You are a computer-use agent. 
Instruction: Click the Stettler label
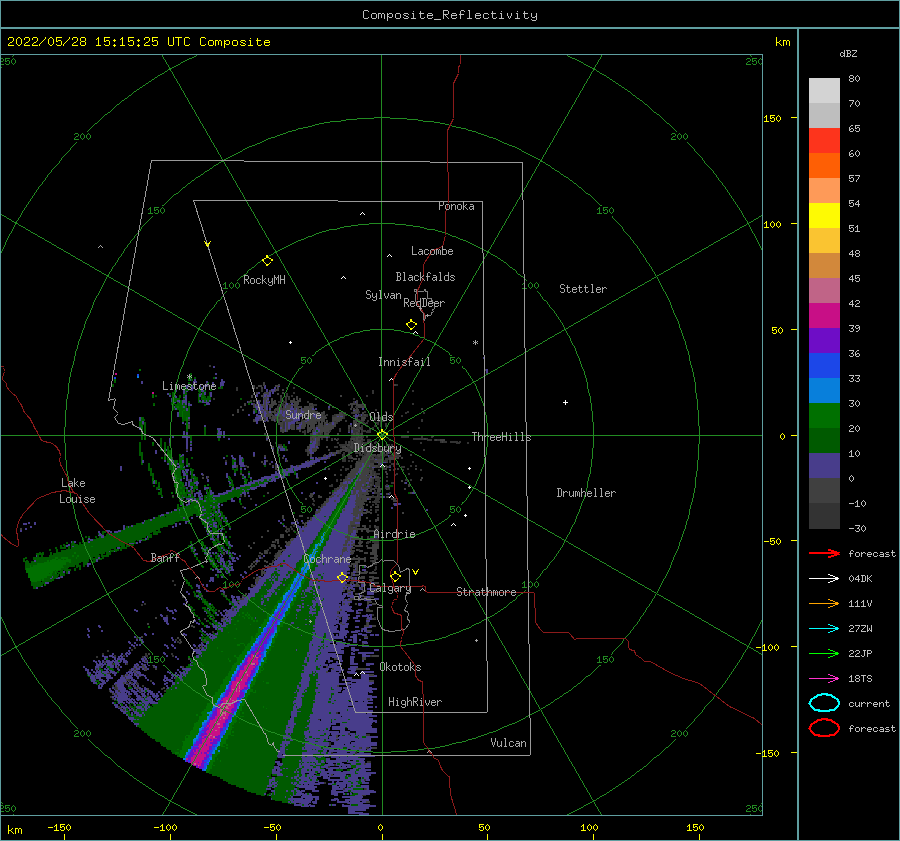click(583, 289)
